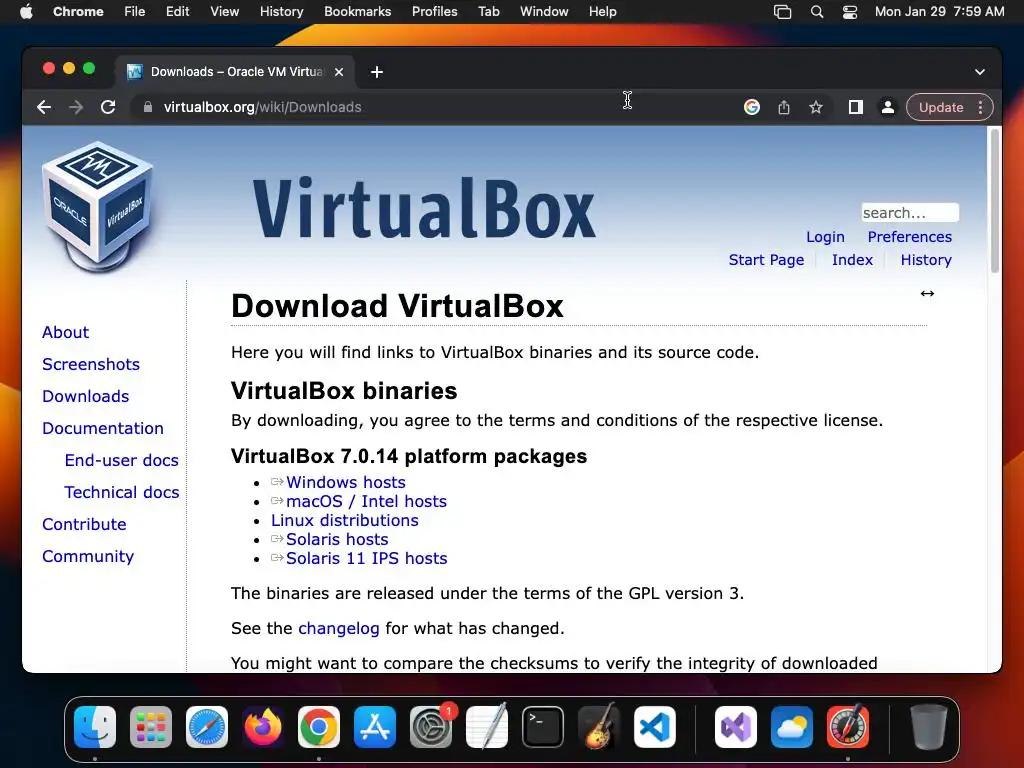The image size is (1024, 768).
Task: Open the Tab menu
Action: tap(488, 11)
